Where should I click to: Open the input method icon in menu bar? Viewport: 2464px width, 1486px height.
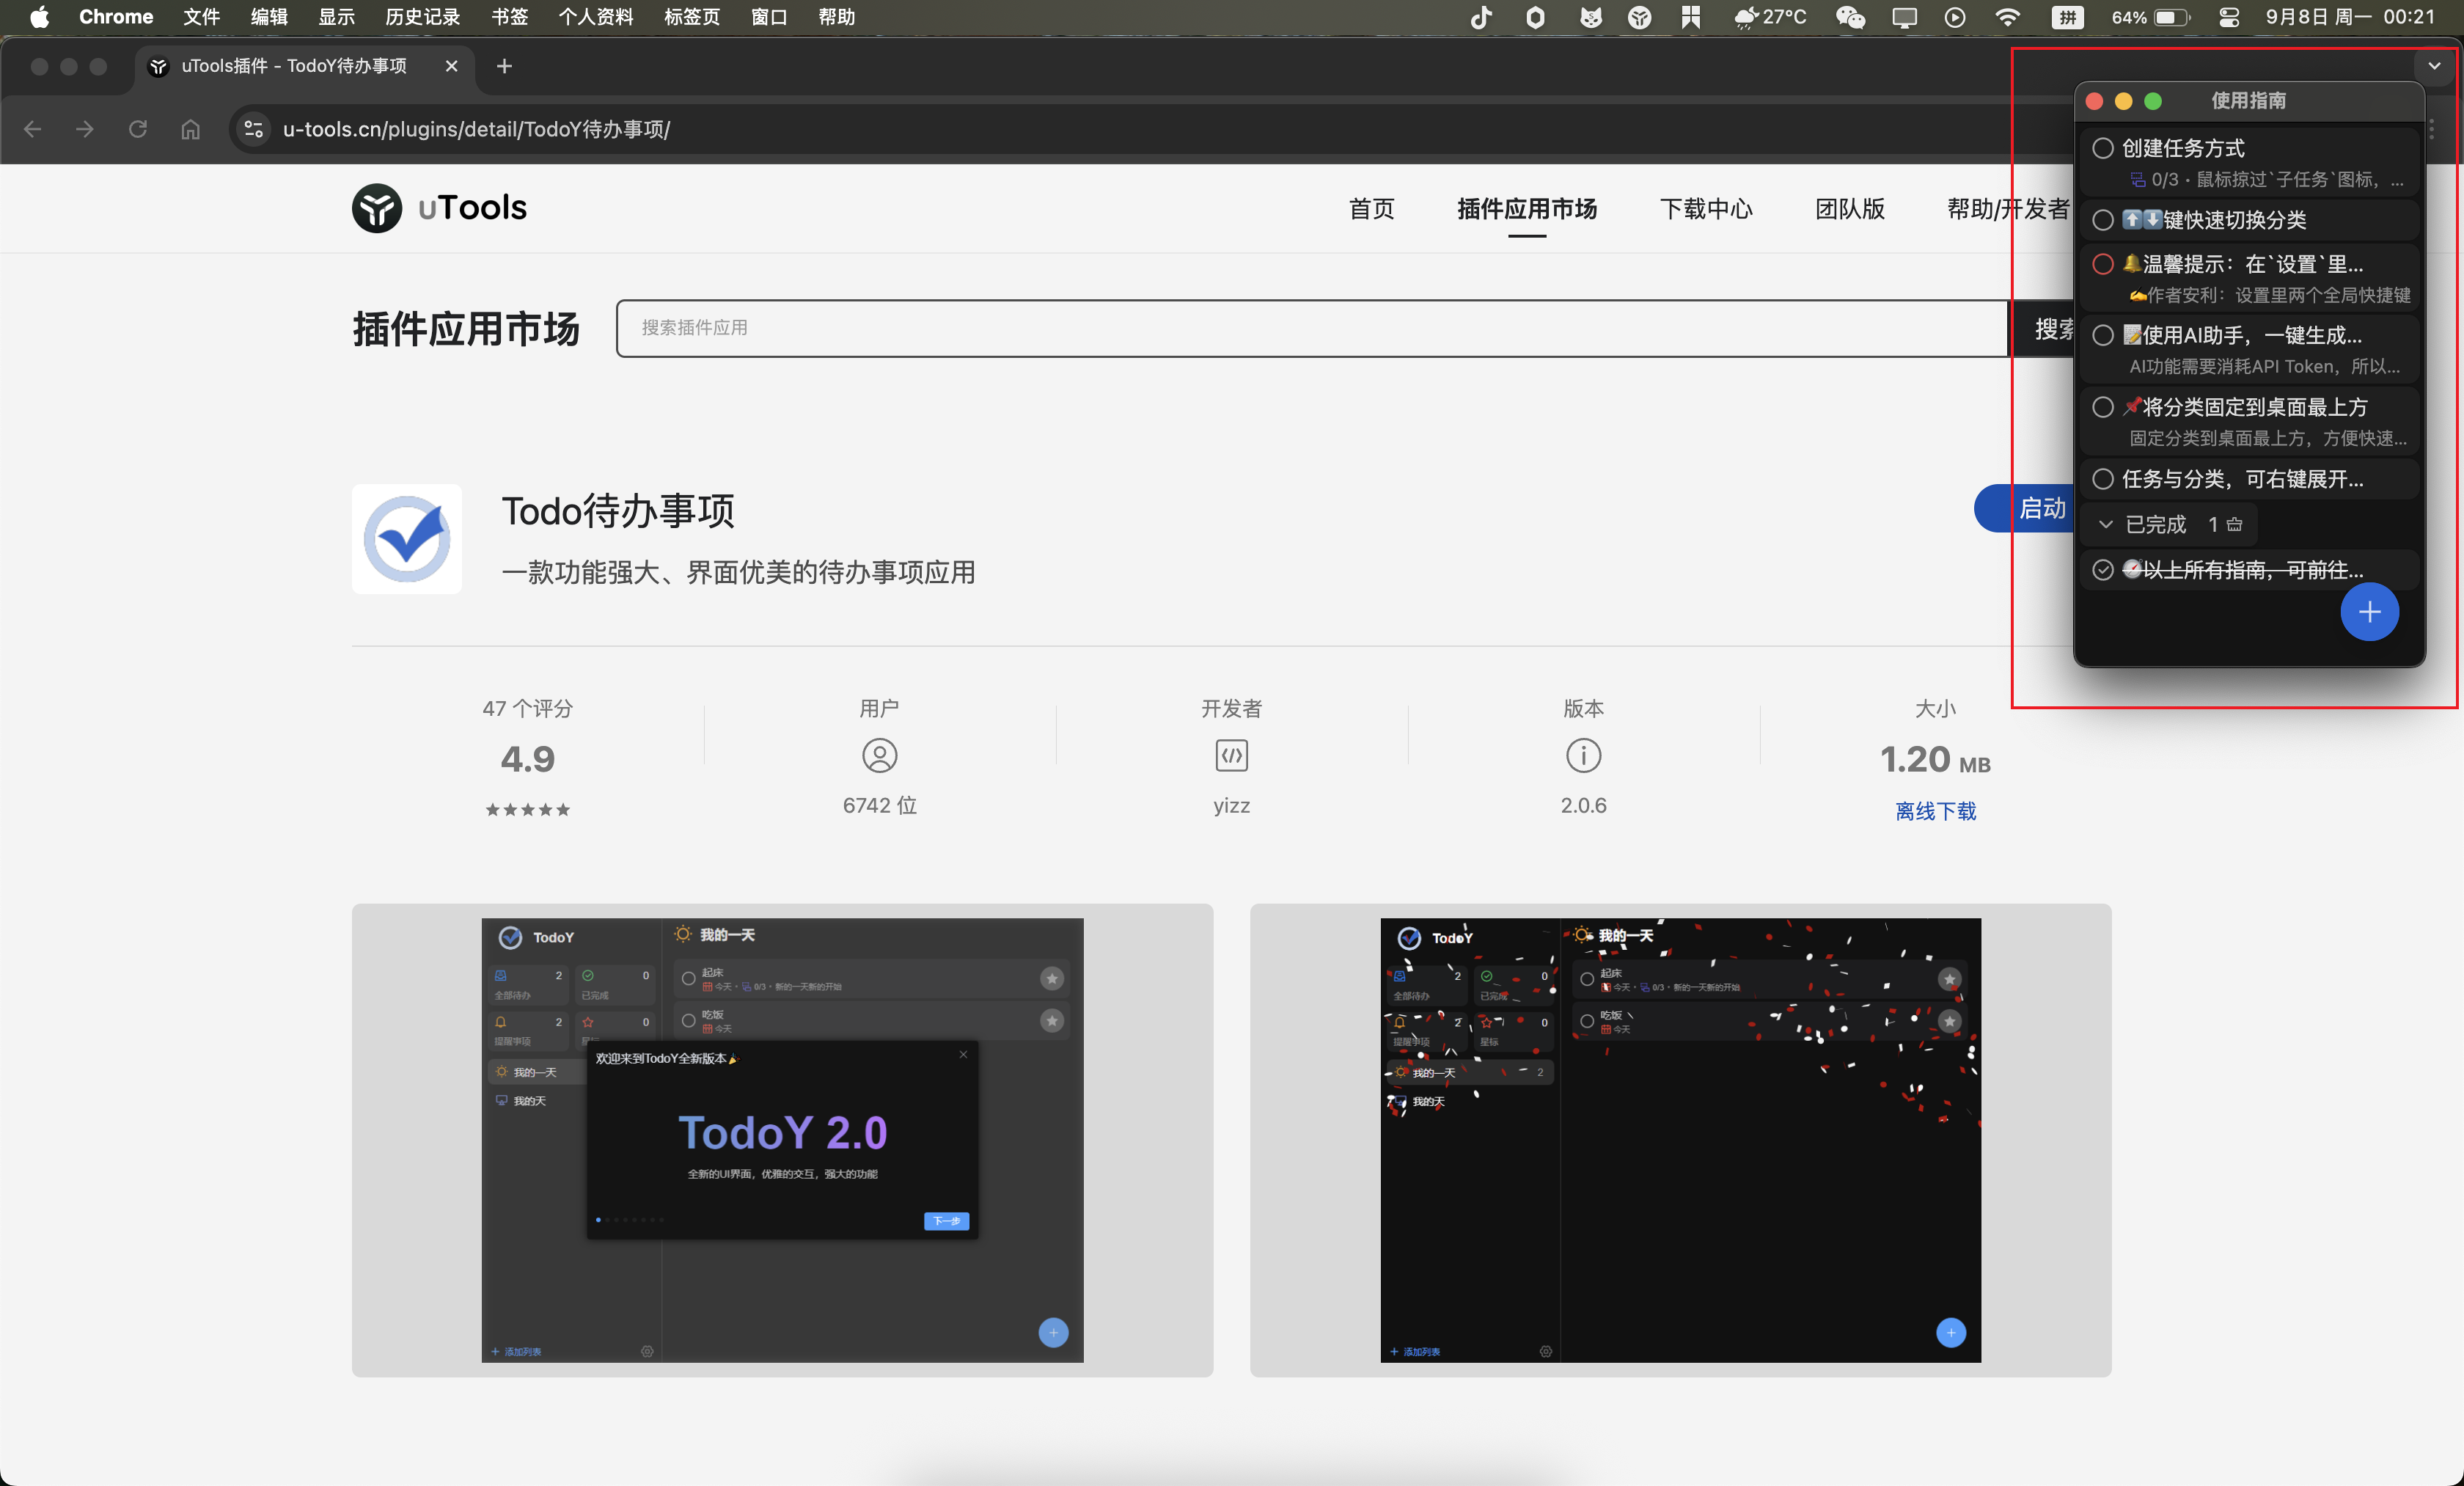point(2067,17)
